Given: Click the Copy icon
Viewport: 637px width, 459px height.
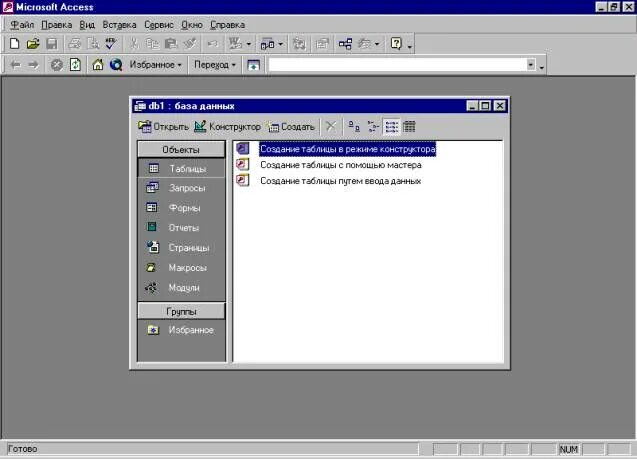Looking at the screenshot, I should [x=152, y=43].
